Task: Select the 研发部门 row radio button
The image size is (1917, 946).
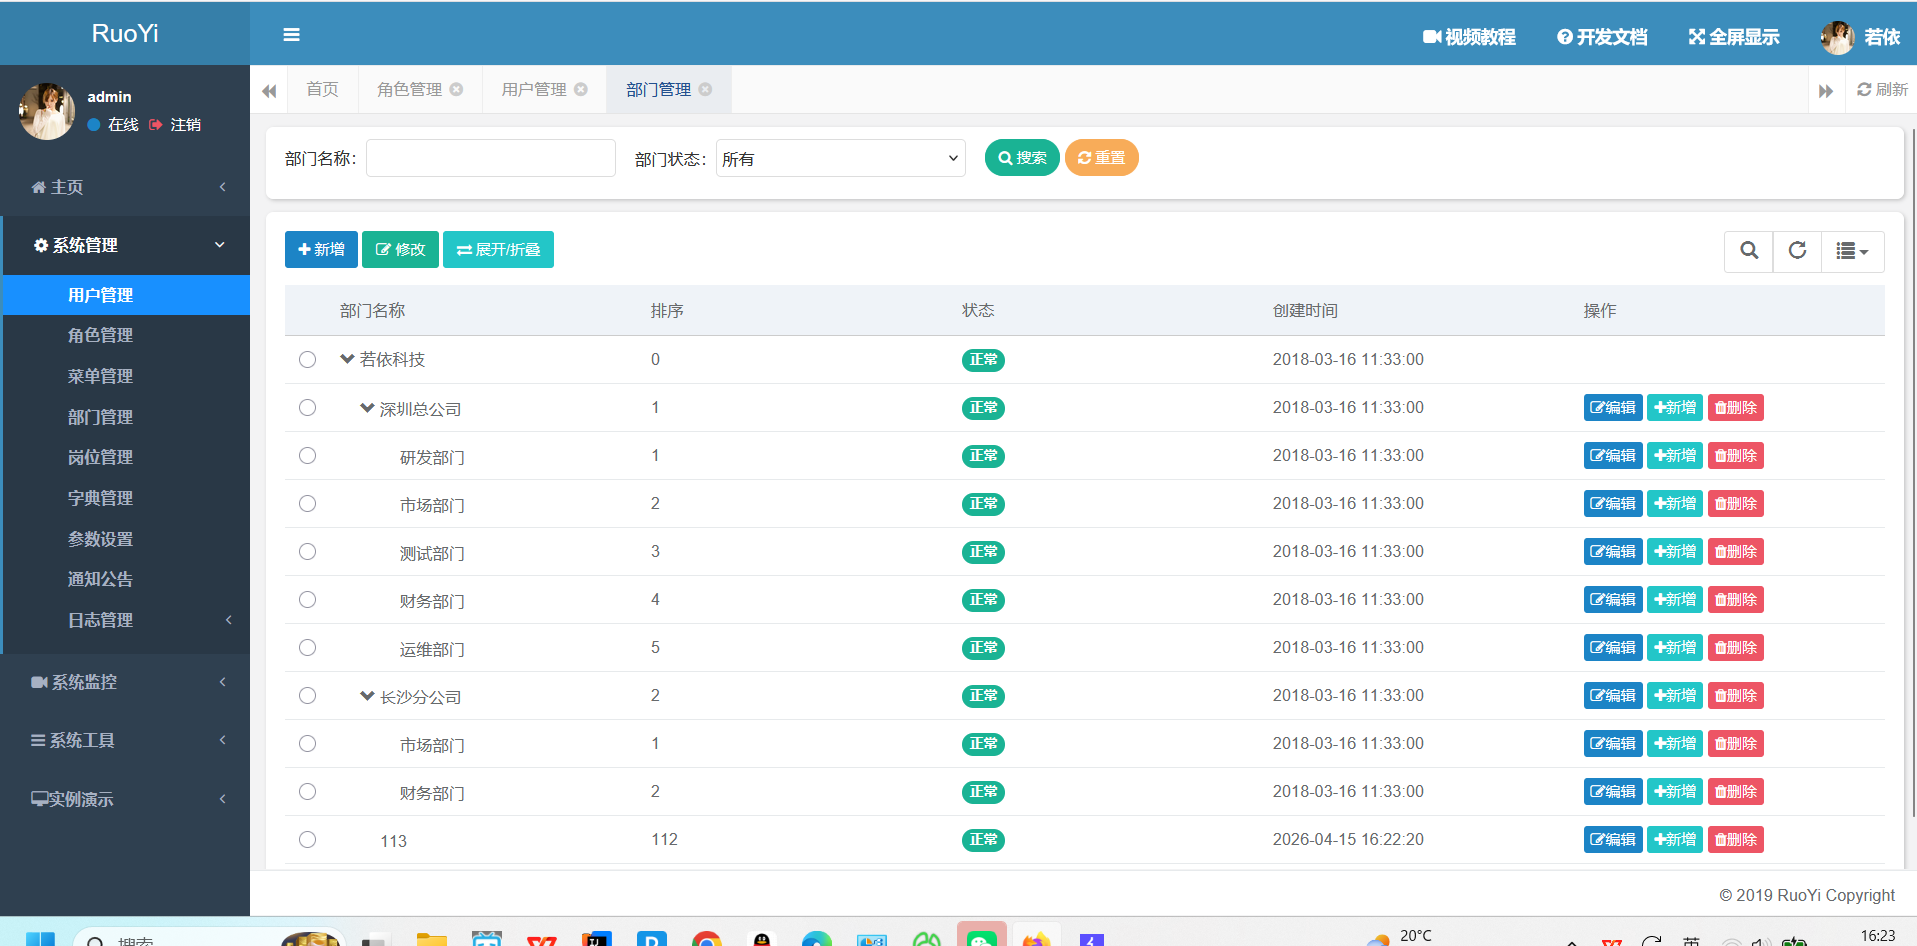Action: point(307,456)
